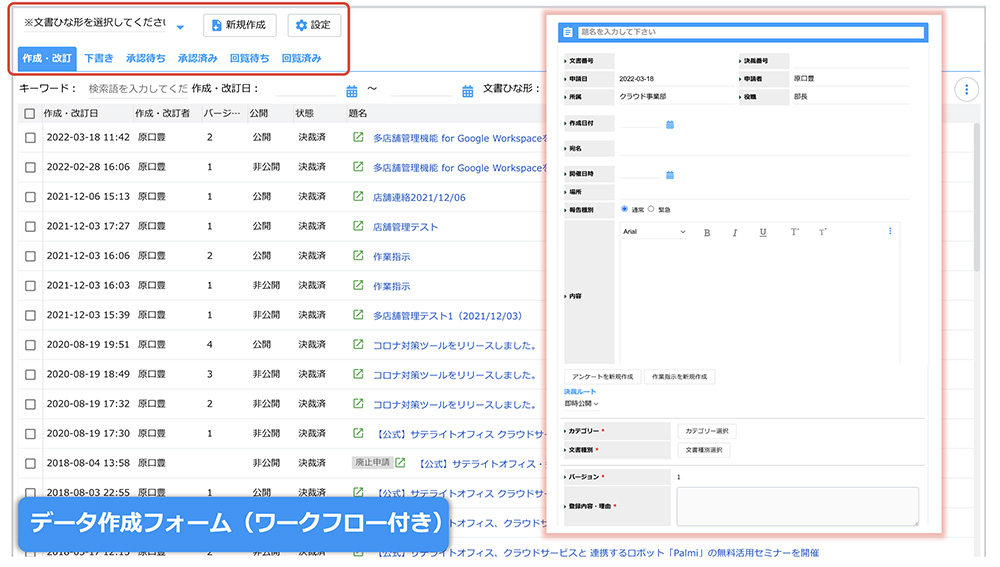Open the 作成日付 calendar icon in form
The image size is (1000, 567).
pos(670,124)
